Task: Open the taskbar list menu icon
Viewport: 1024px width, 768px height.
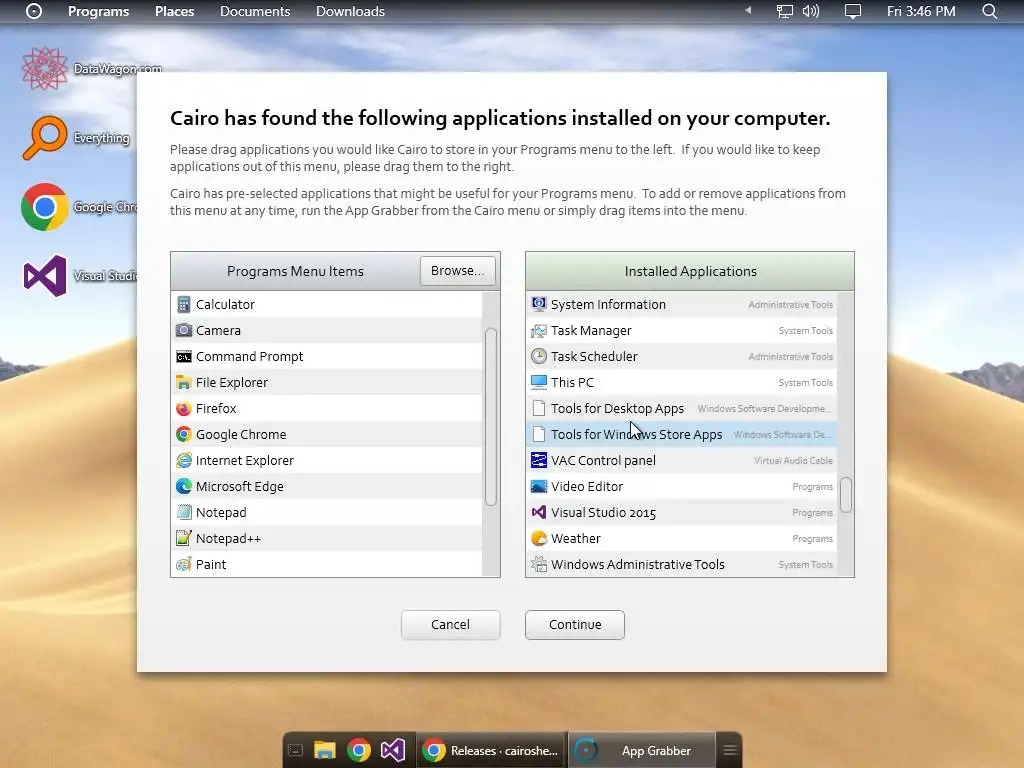Action: (730, 750)
